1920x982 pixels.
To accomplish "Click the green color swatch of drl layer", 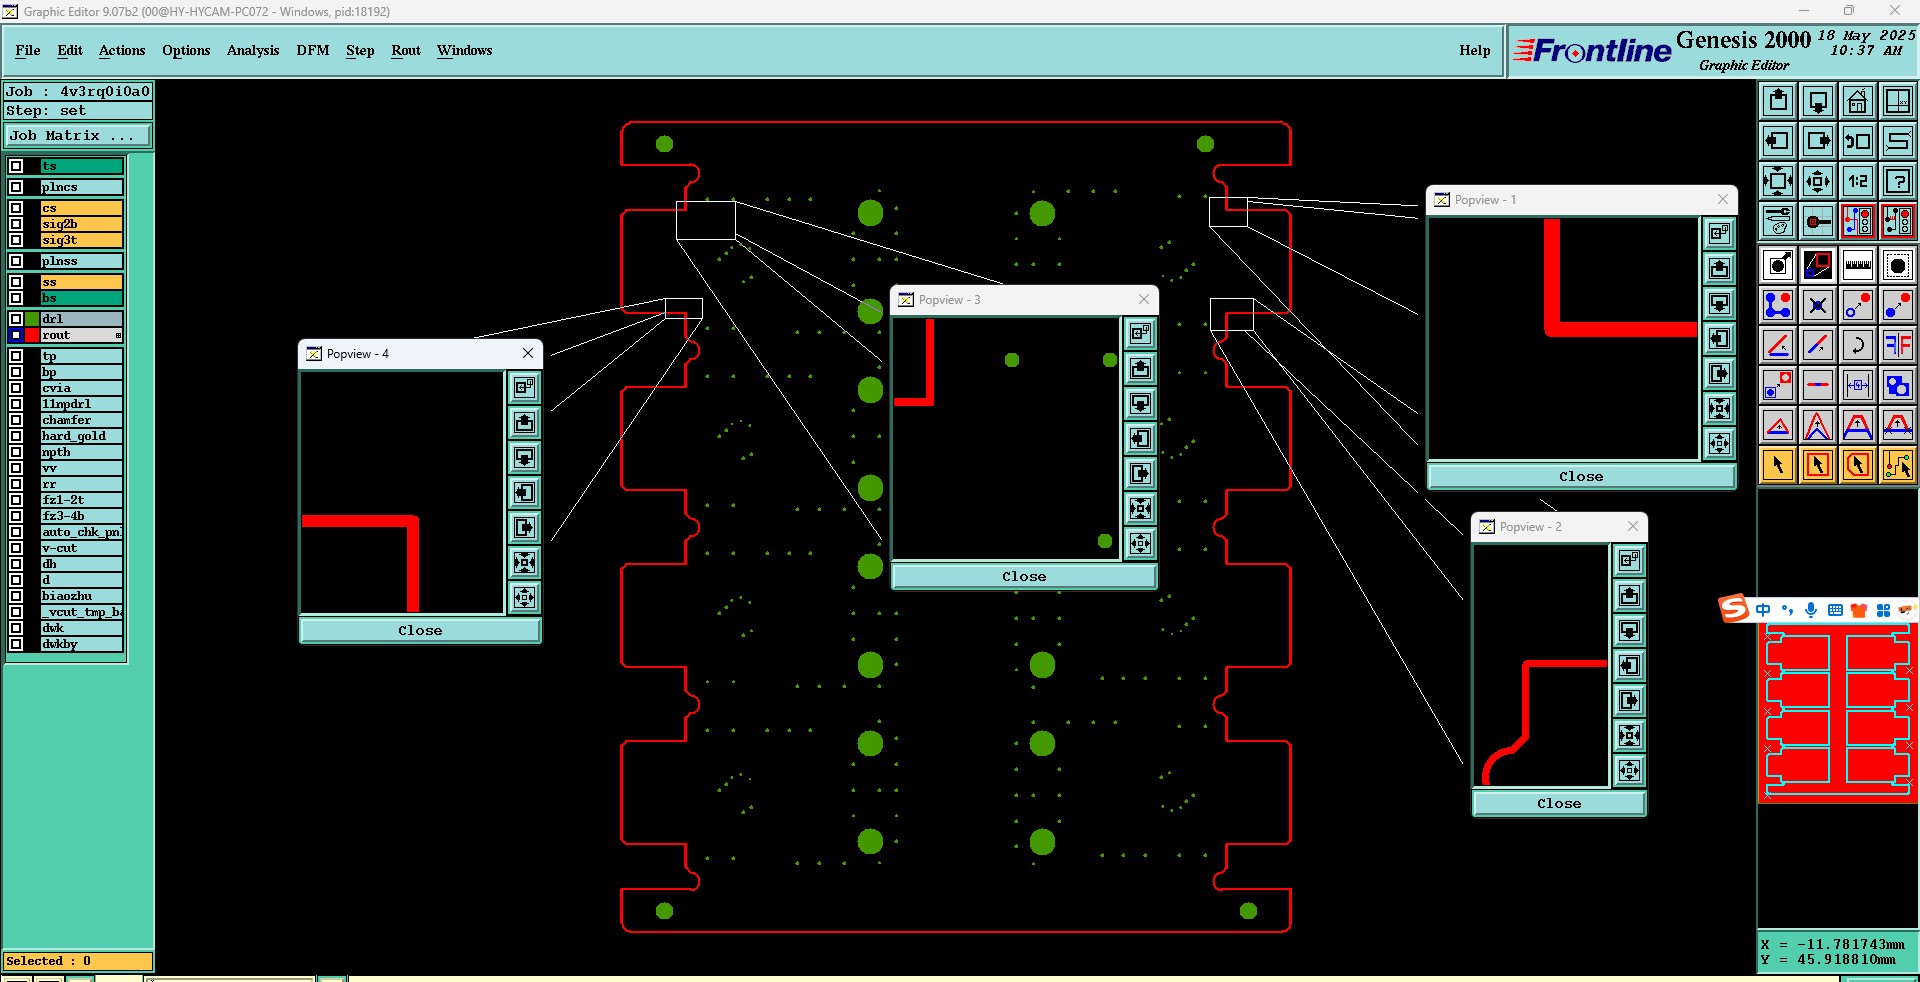I will click(x=32, y=319).
